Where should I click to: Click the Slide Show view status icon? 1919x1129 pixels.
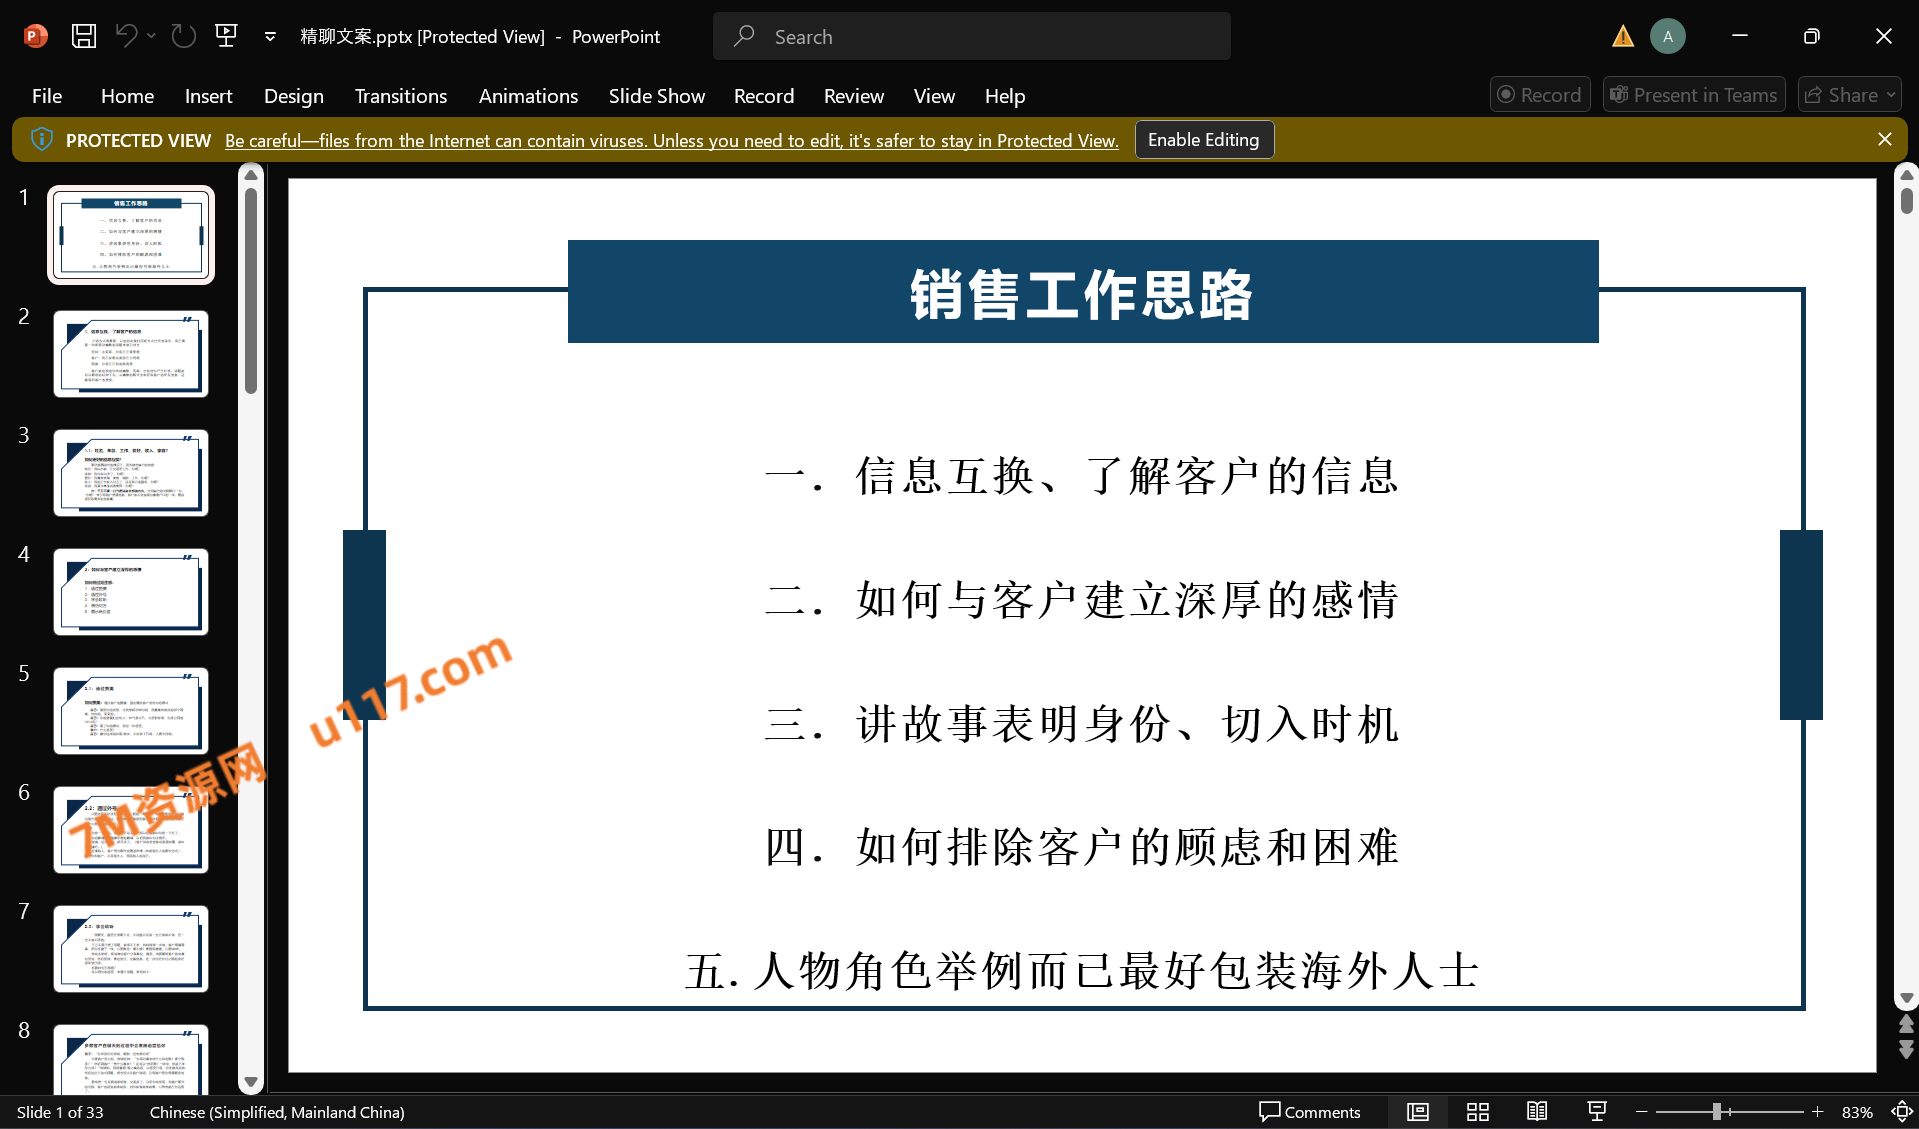tap(1597, 1112)
